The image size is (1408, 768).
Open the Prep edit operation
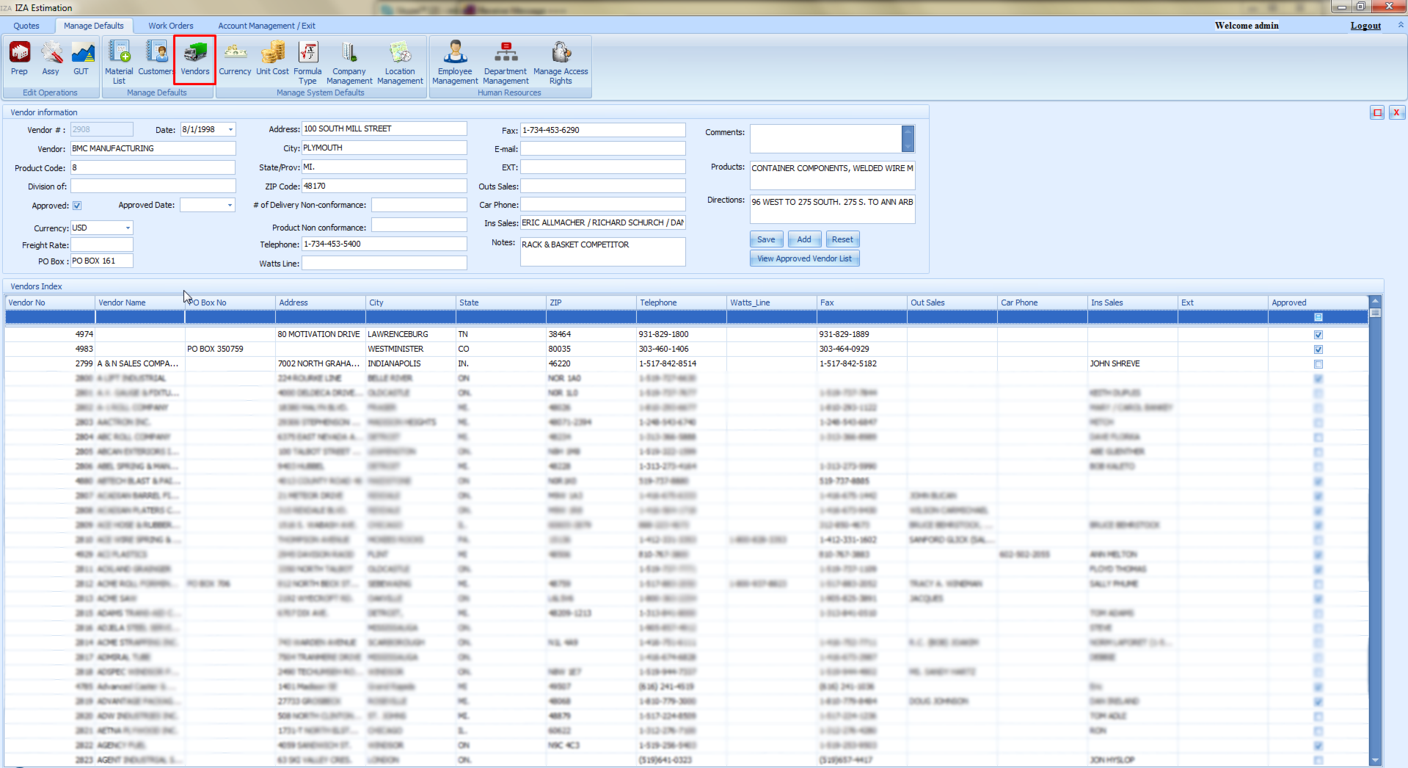[19, 59]
